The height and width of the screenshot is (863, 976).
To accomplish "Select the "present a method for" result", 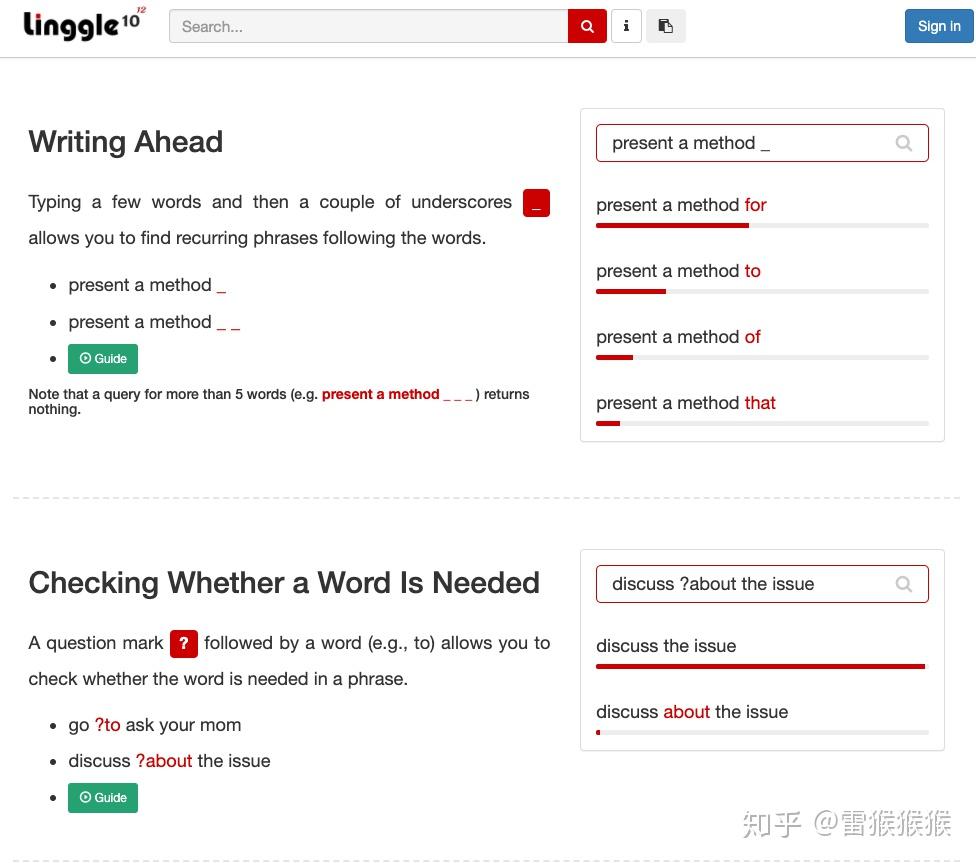I will (x=681, y=205).
